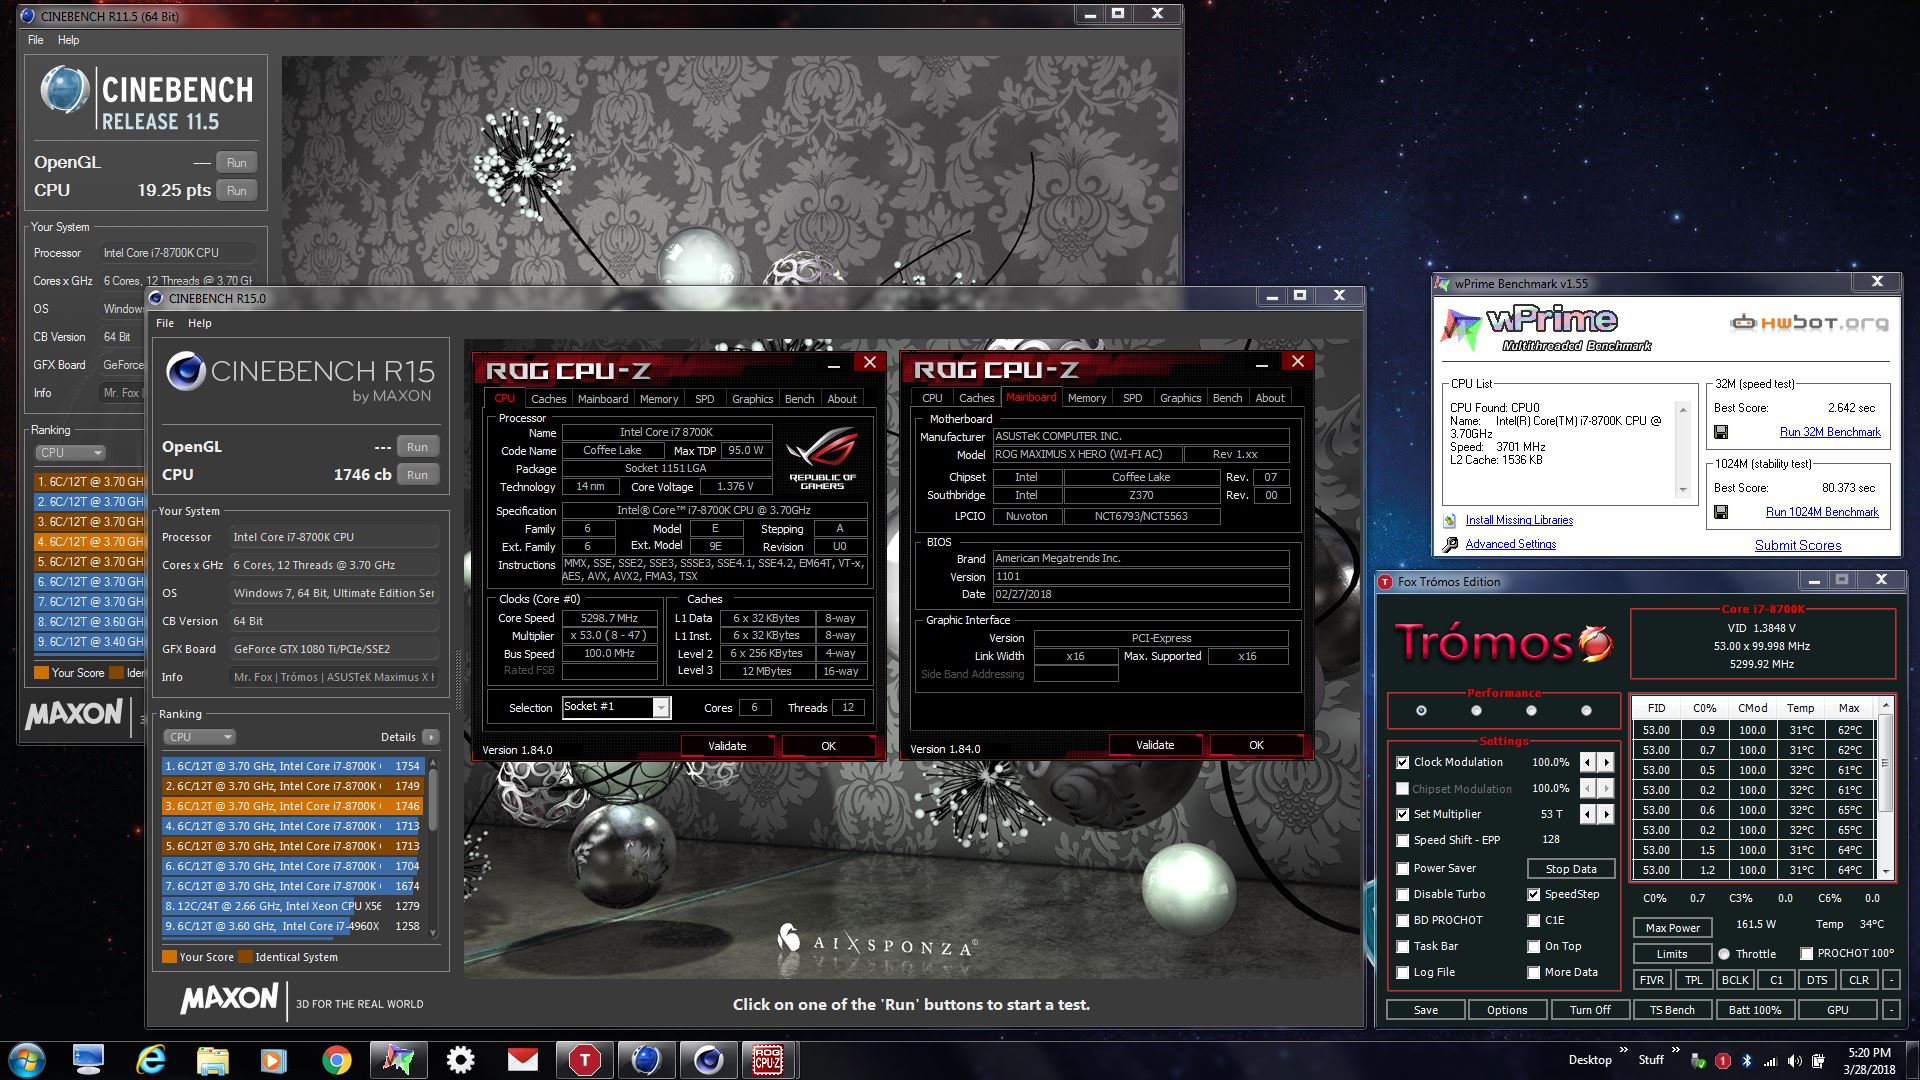Expand the taskbar Desktop toolbar chevron
Image resolution: width=1920 pixels, height=1080 pixels.
click(x=1623, y=1050)
